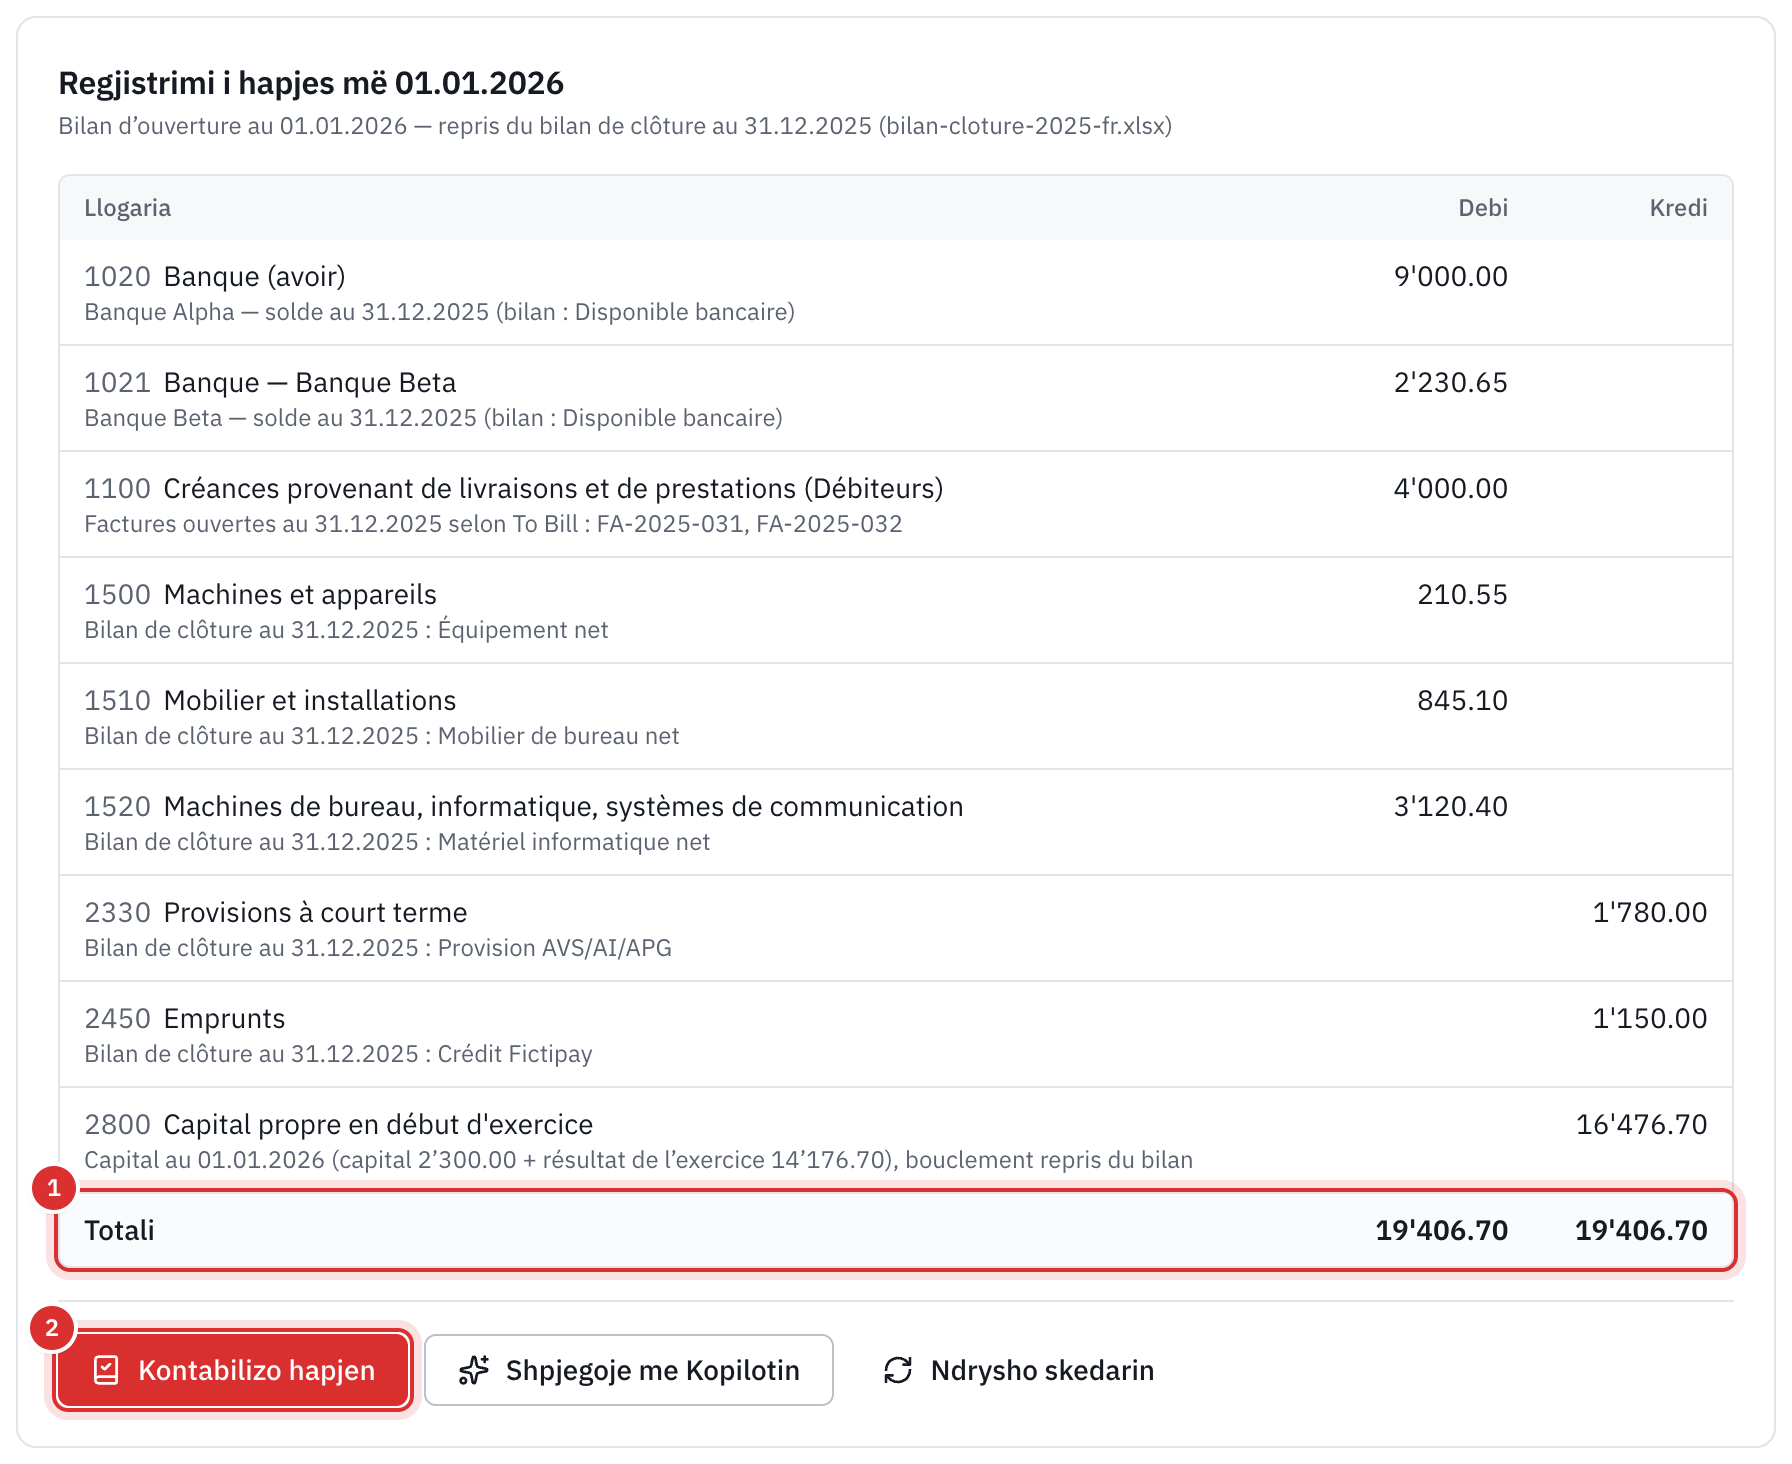Click the sparkle icon beside Shpjegoje me Kopilotin

pos(474,1370)
